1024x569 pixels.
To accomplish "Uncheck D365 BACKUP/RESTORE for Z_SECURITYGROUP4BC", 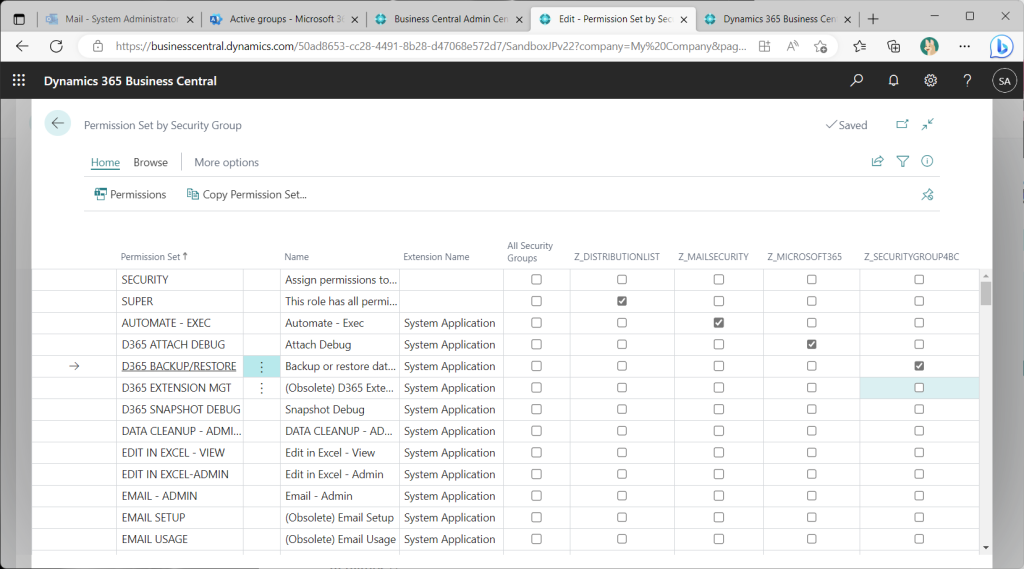I will 919,366.
